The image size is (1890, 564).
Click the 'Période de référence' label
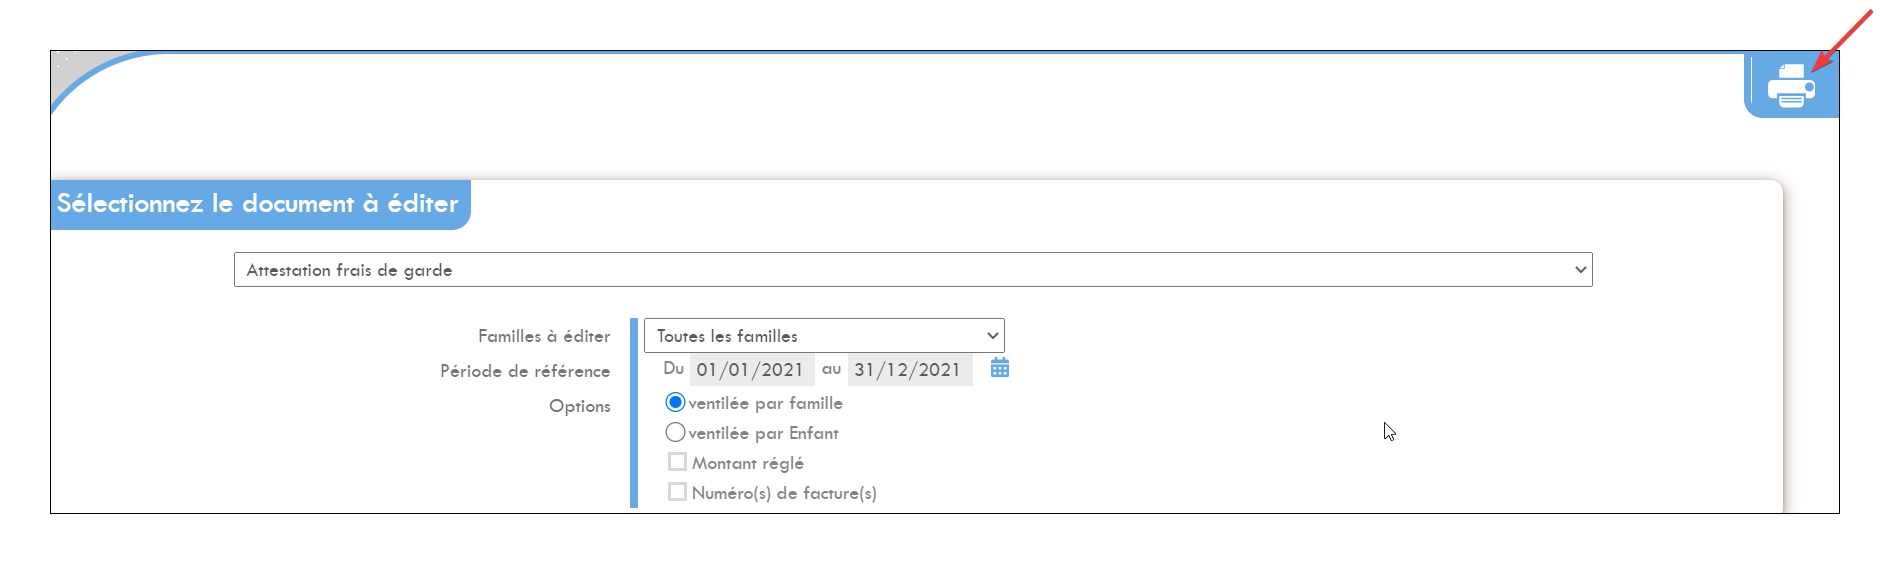point(525,371)
